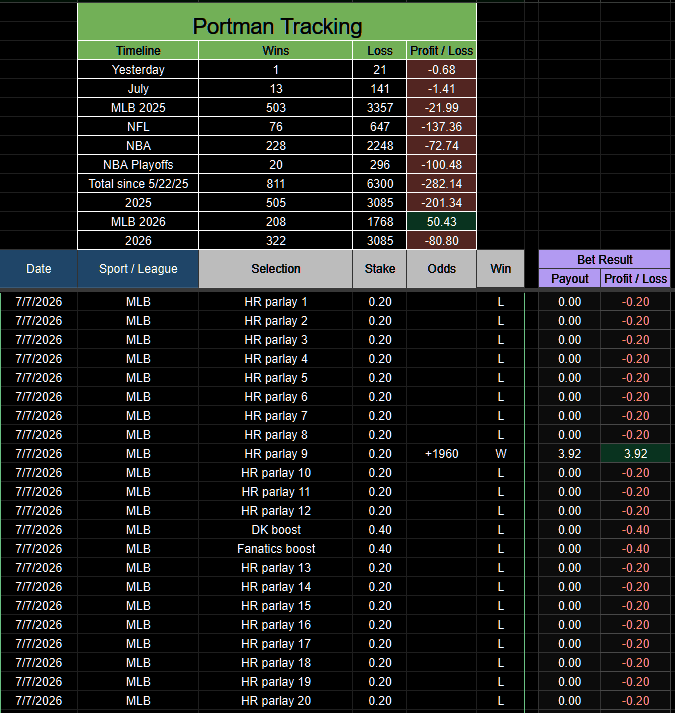
Task: Click the 3.92 payout cell for HR parlay 9
Action: (569, 454)
